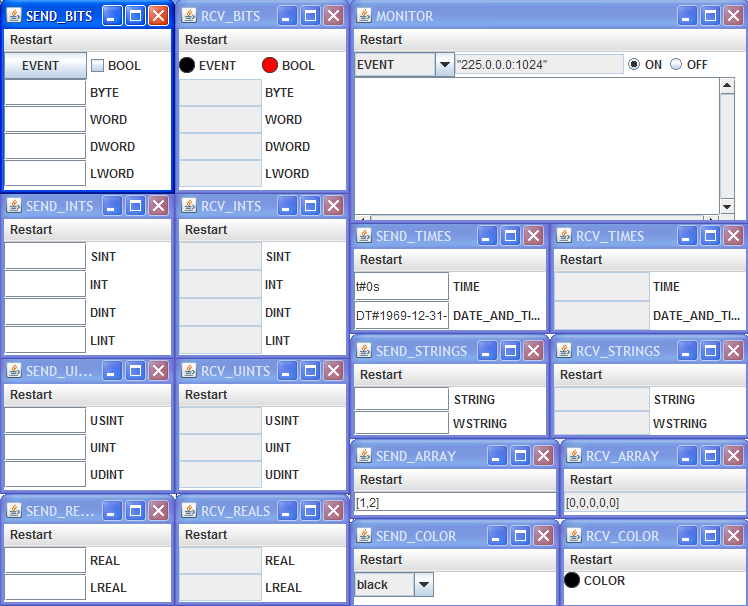Click the Java icon of RCV_ARRAY window
Viewport: 748px width, 606px height.
(x=574, y=456)
